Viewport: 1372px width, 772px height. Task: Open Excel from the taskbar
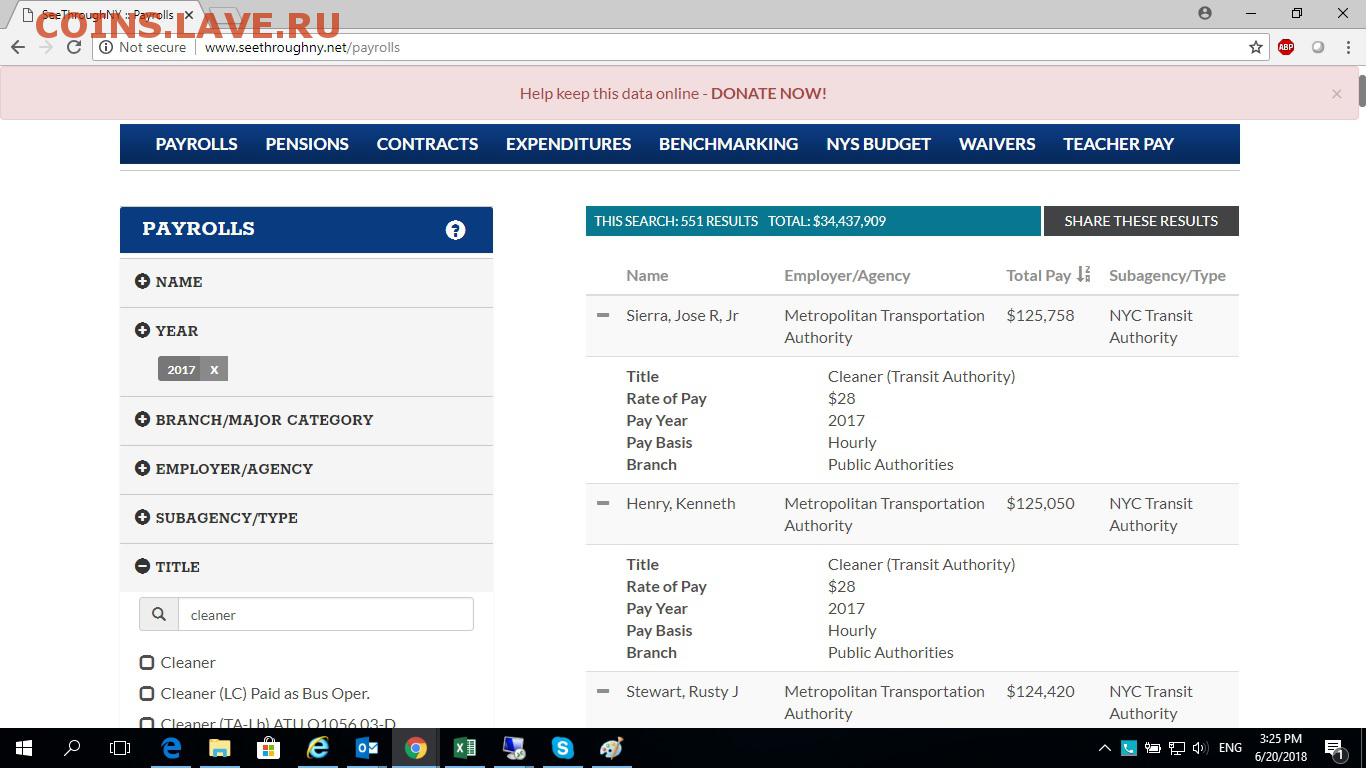click(464, 747)
